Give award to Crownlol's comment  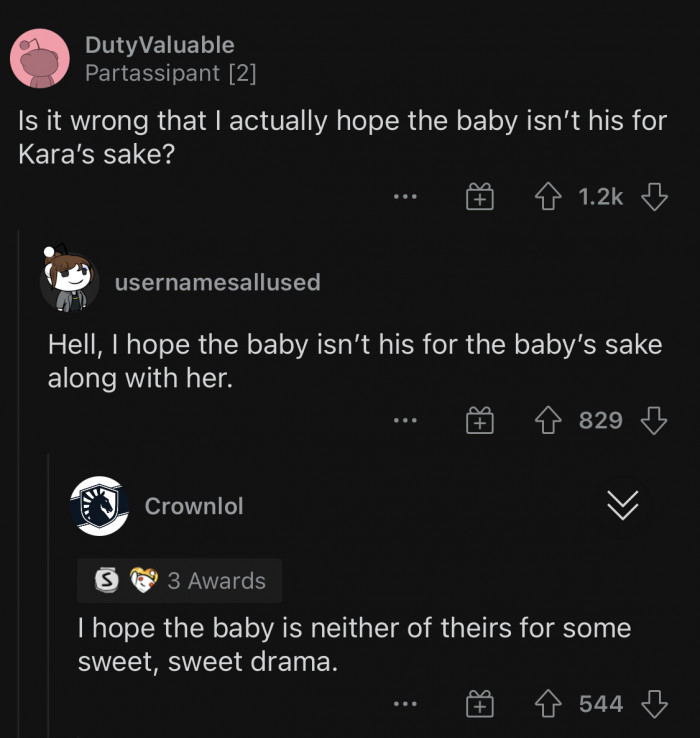(480, 705)
